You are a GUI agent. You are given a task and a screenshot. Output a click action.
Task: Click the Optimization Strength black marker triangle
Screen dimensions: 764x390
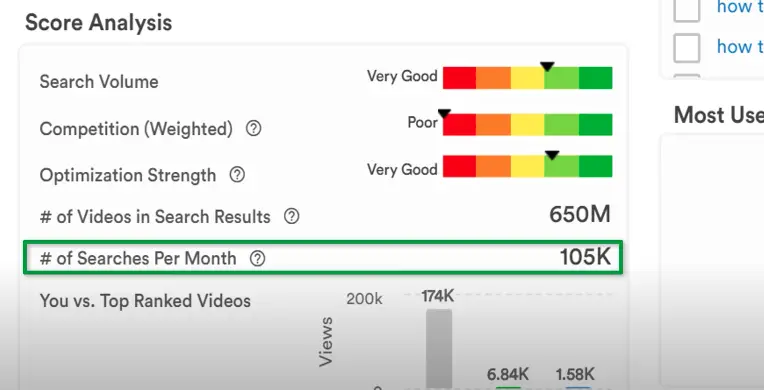552,155
